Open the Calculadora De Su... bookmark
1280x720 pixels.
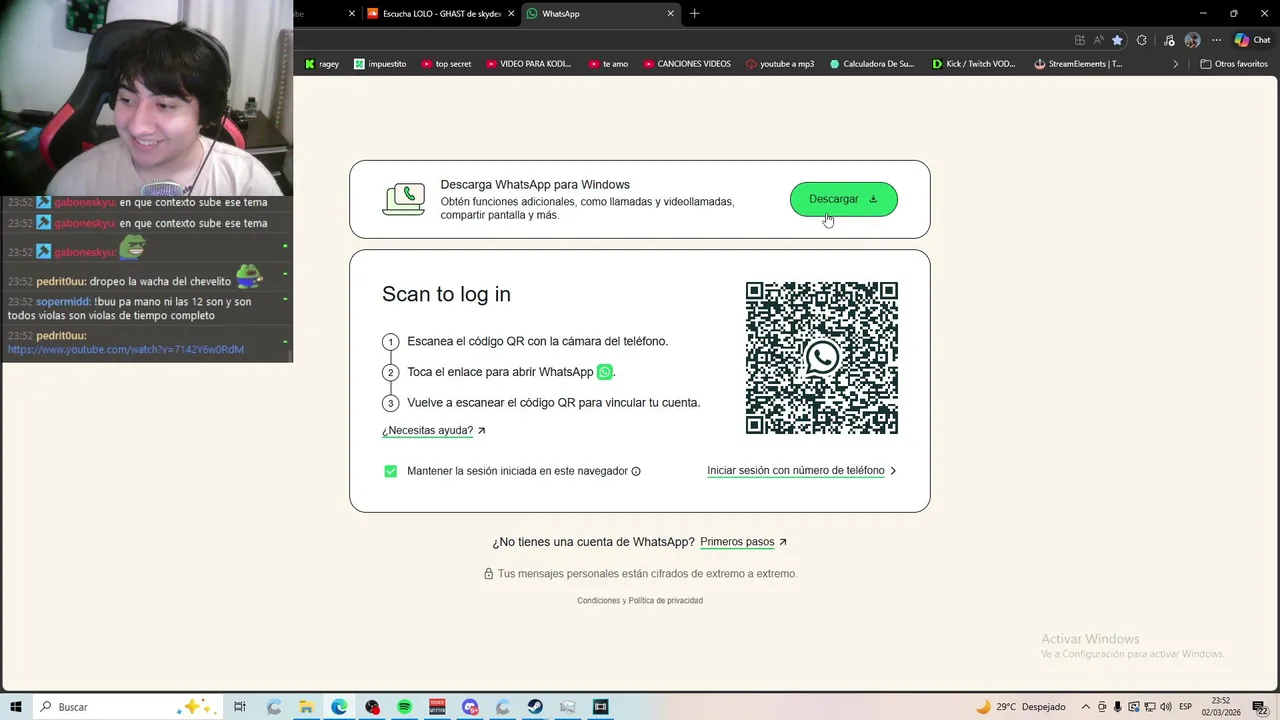pos(872,64)
